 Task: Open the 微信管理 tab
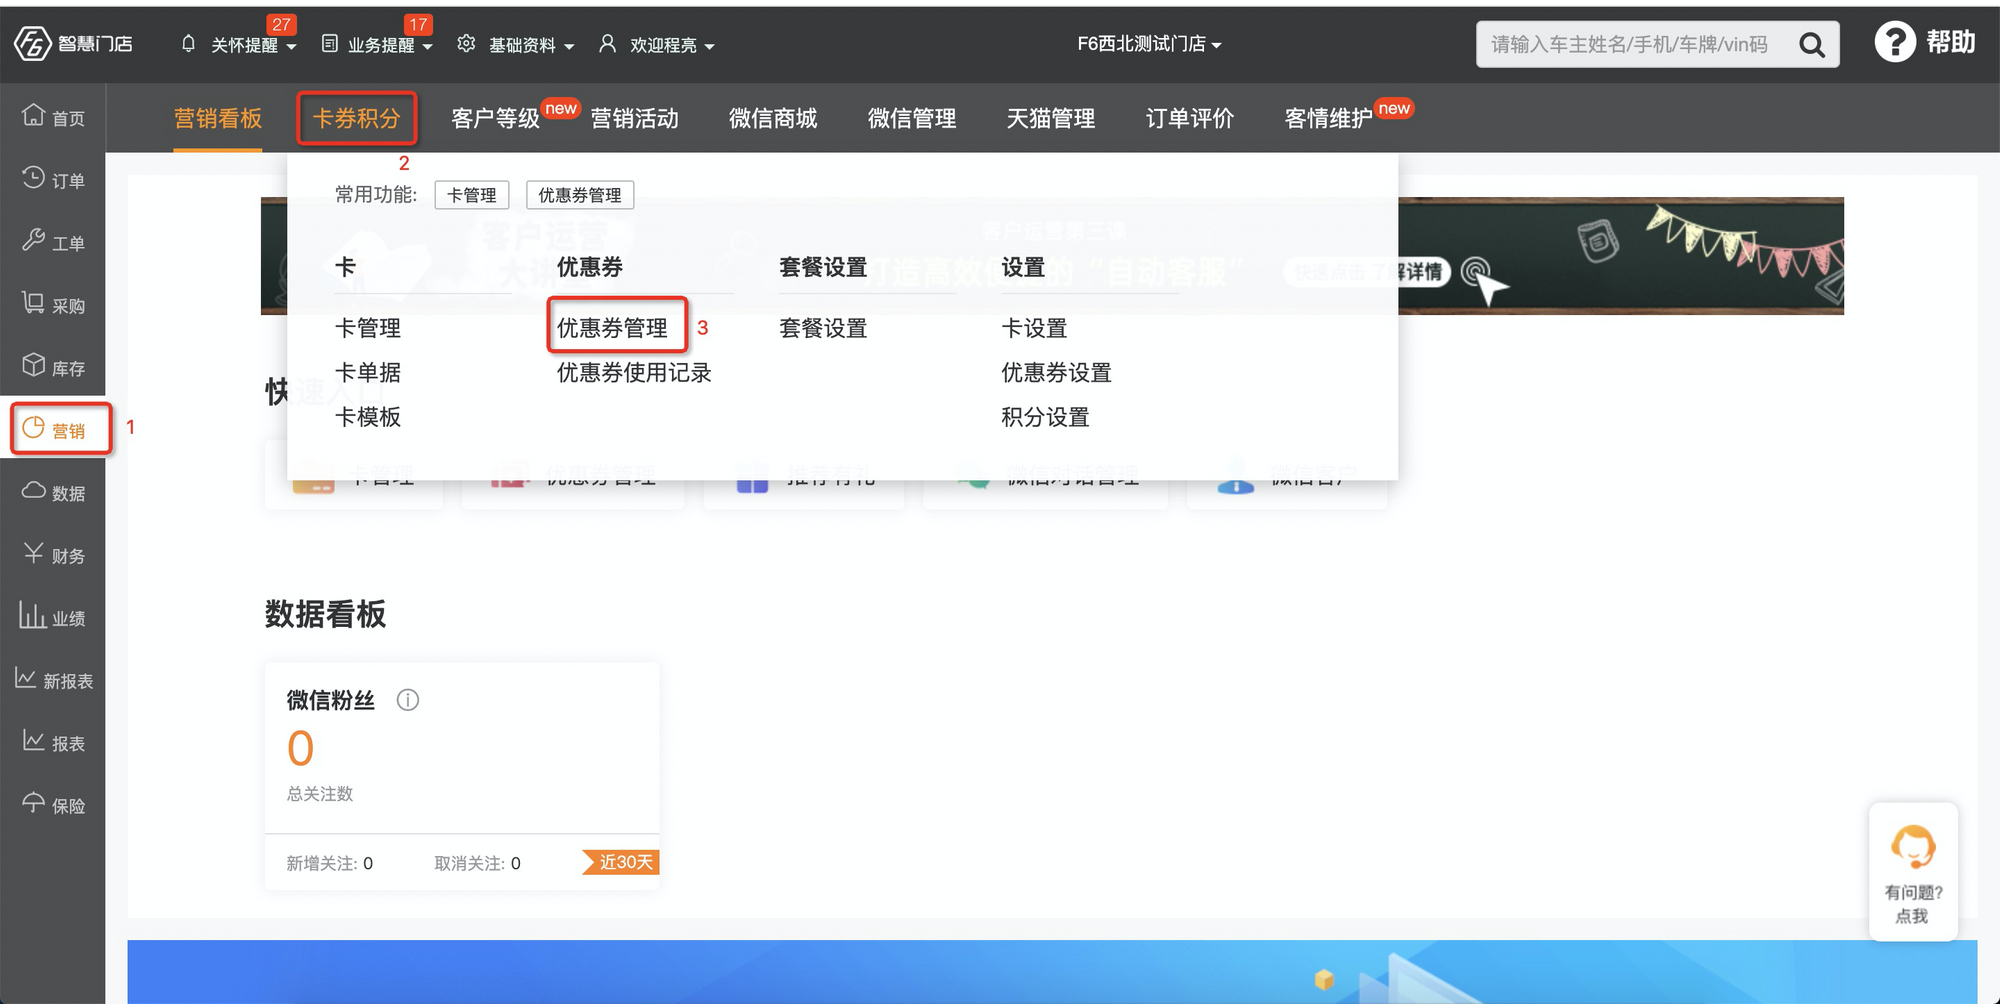(x=912, y=118)
